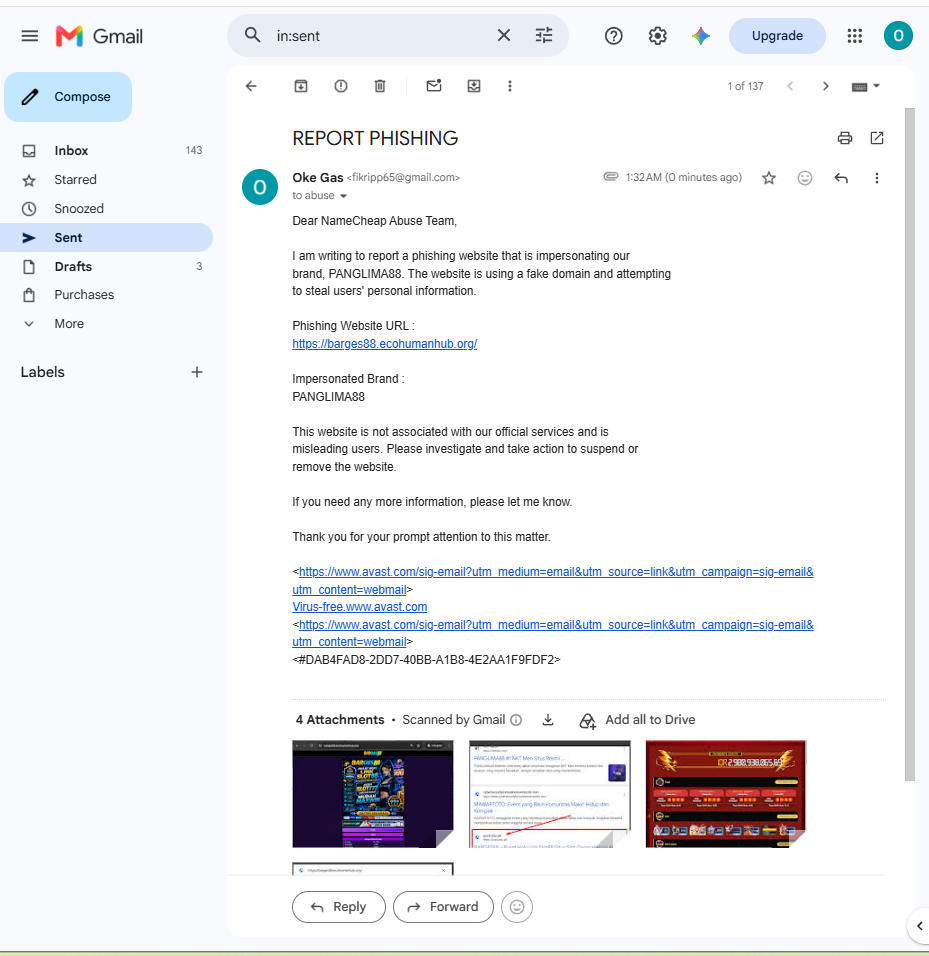Click the sender avatar for Oke Gas
The image size is (929, 956).
point(260,187)
